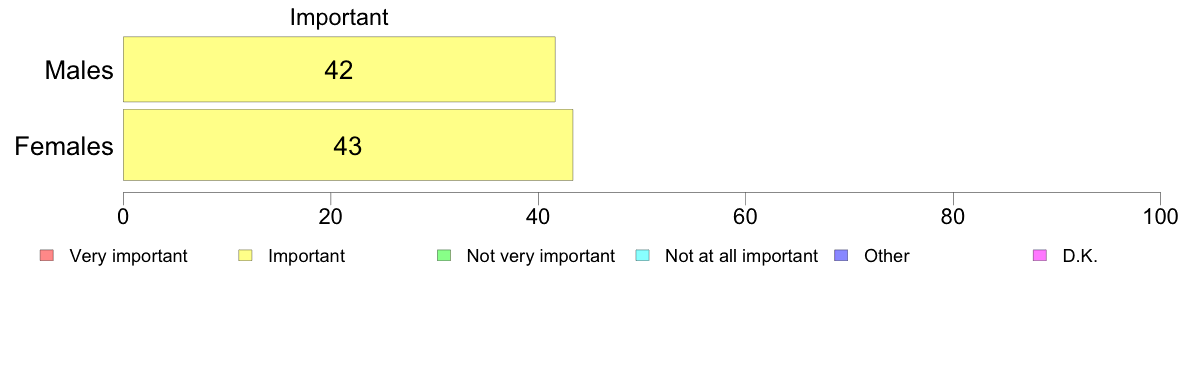The image size is (1188, 368).
Task: Click the Males row label
Action: coord(80,70)
